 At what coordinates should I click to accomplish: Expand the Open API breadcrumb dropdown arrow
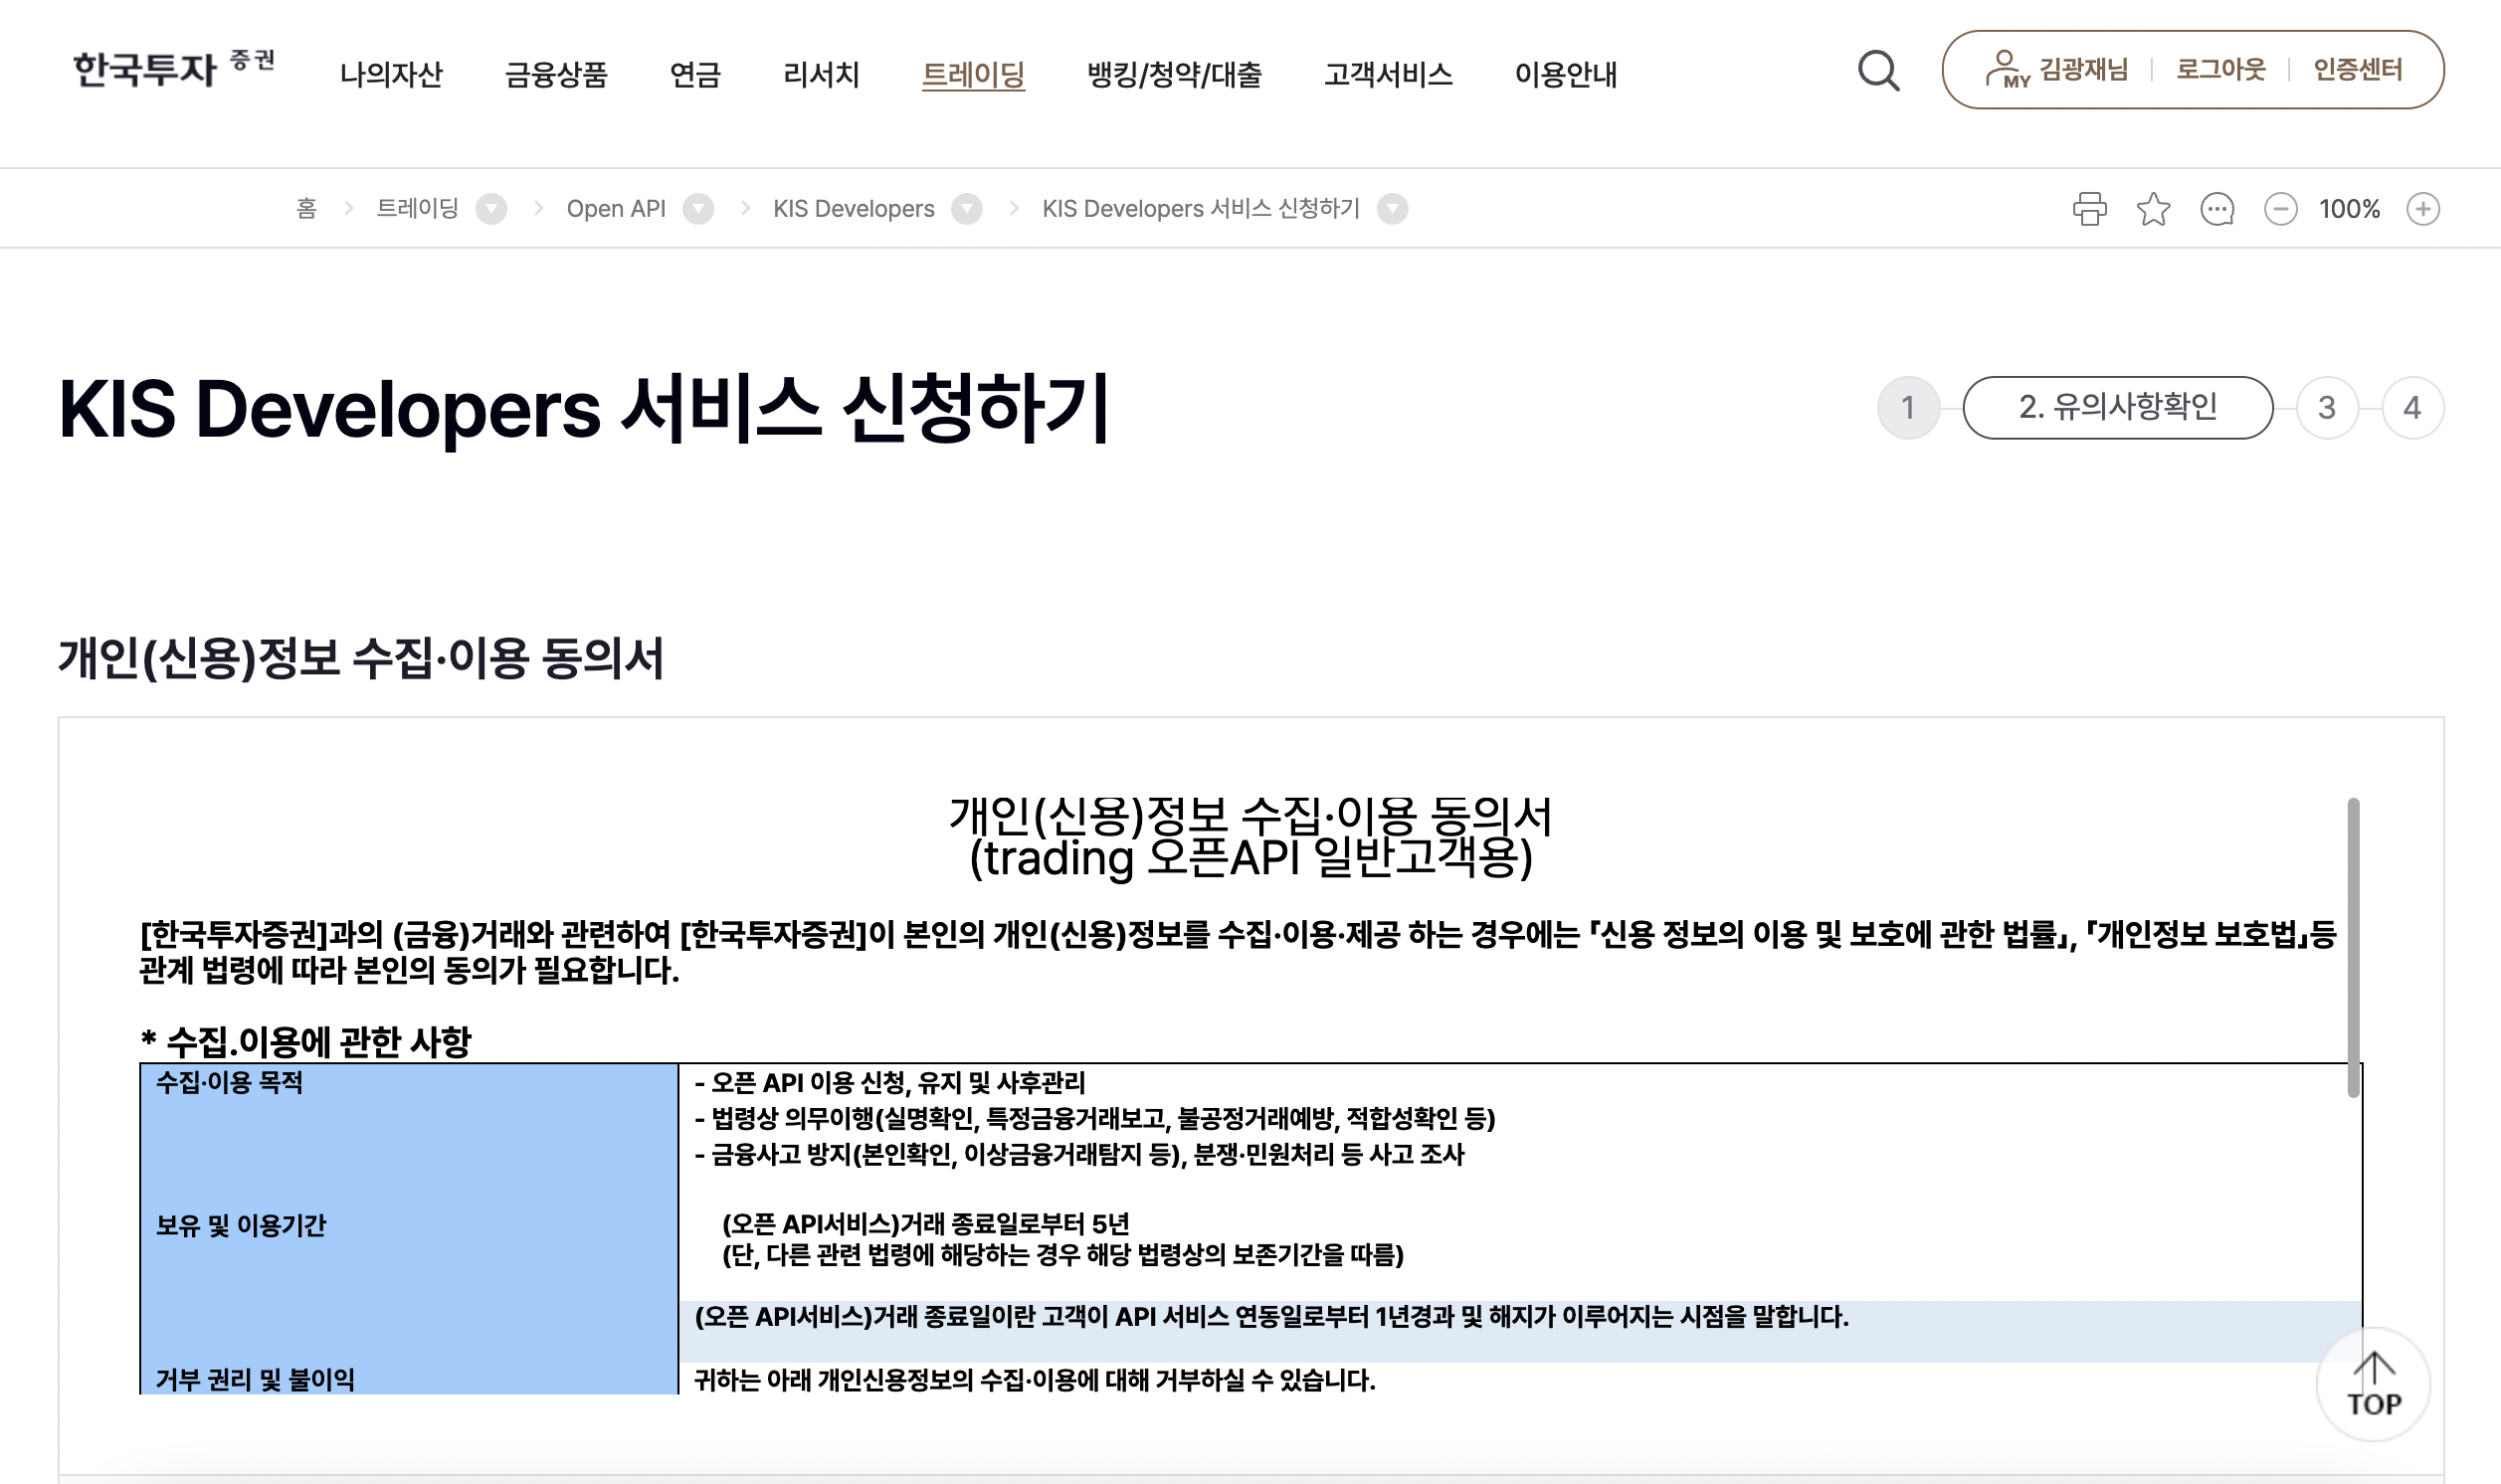click(698, 209)
